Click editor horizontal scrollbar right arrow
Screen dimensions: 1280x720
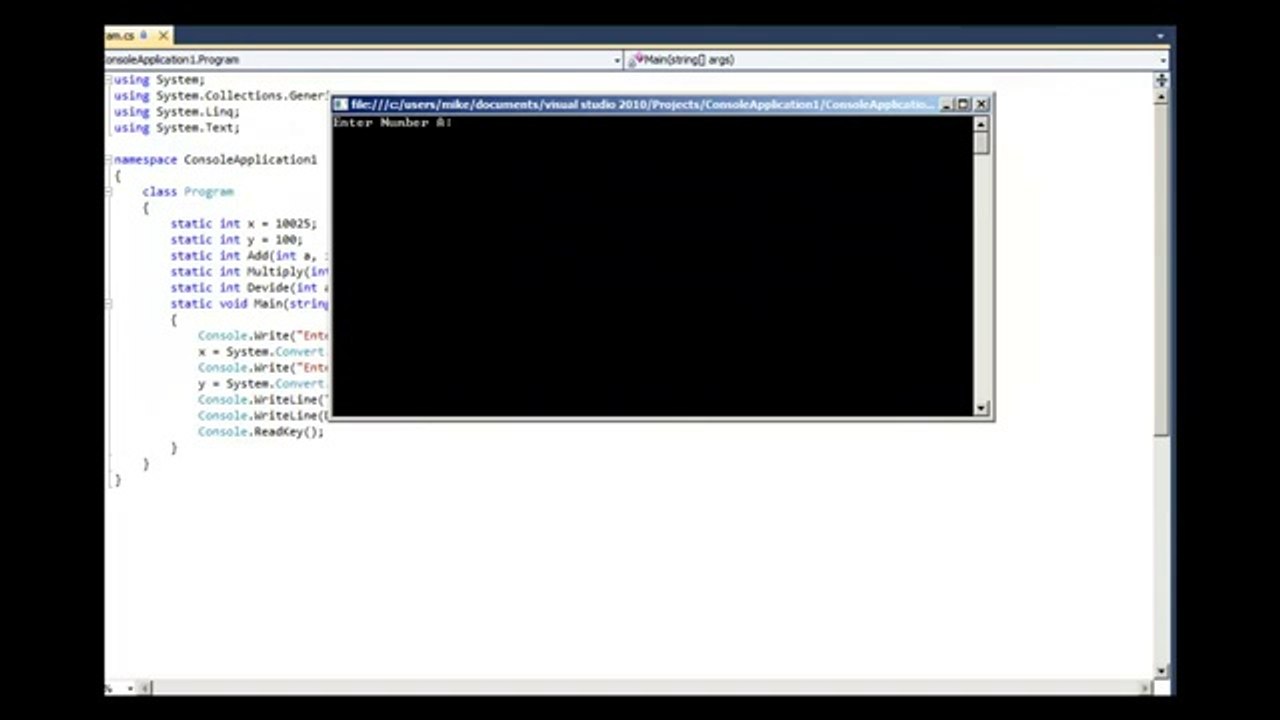click(x=1146, y=688)
